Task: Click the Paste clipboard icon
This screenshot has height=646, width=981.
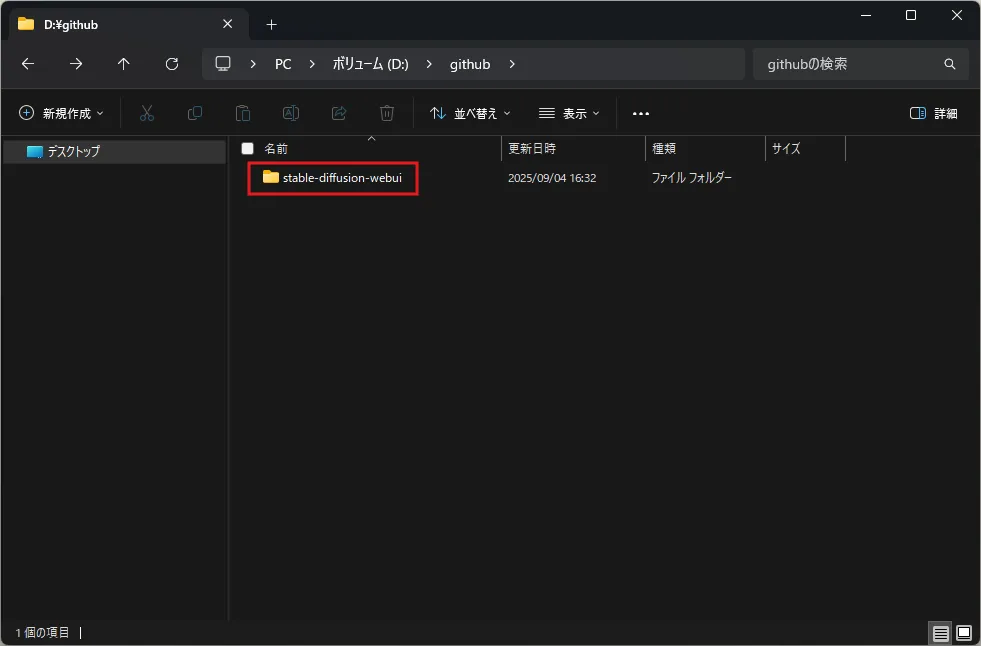Action: click(243, 113)
